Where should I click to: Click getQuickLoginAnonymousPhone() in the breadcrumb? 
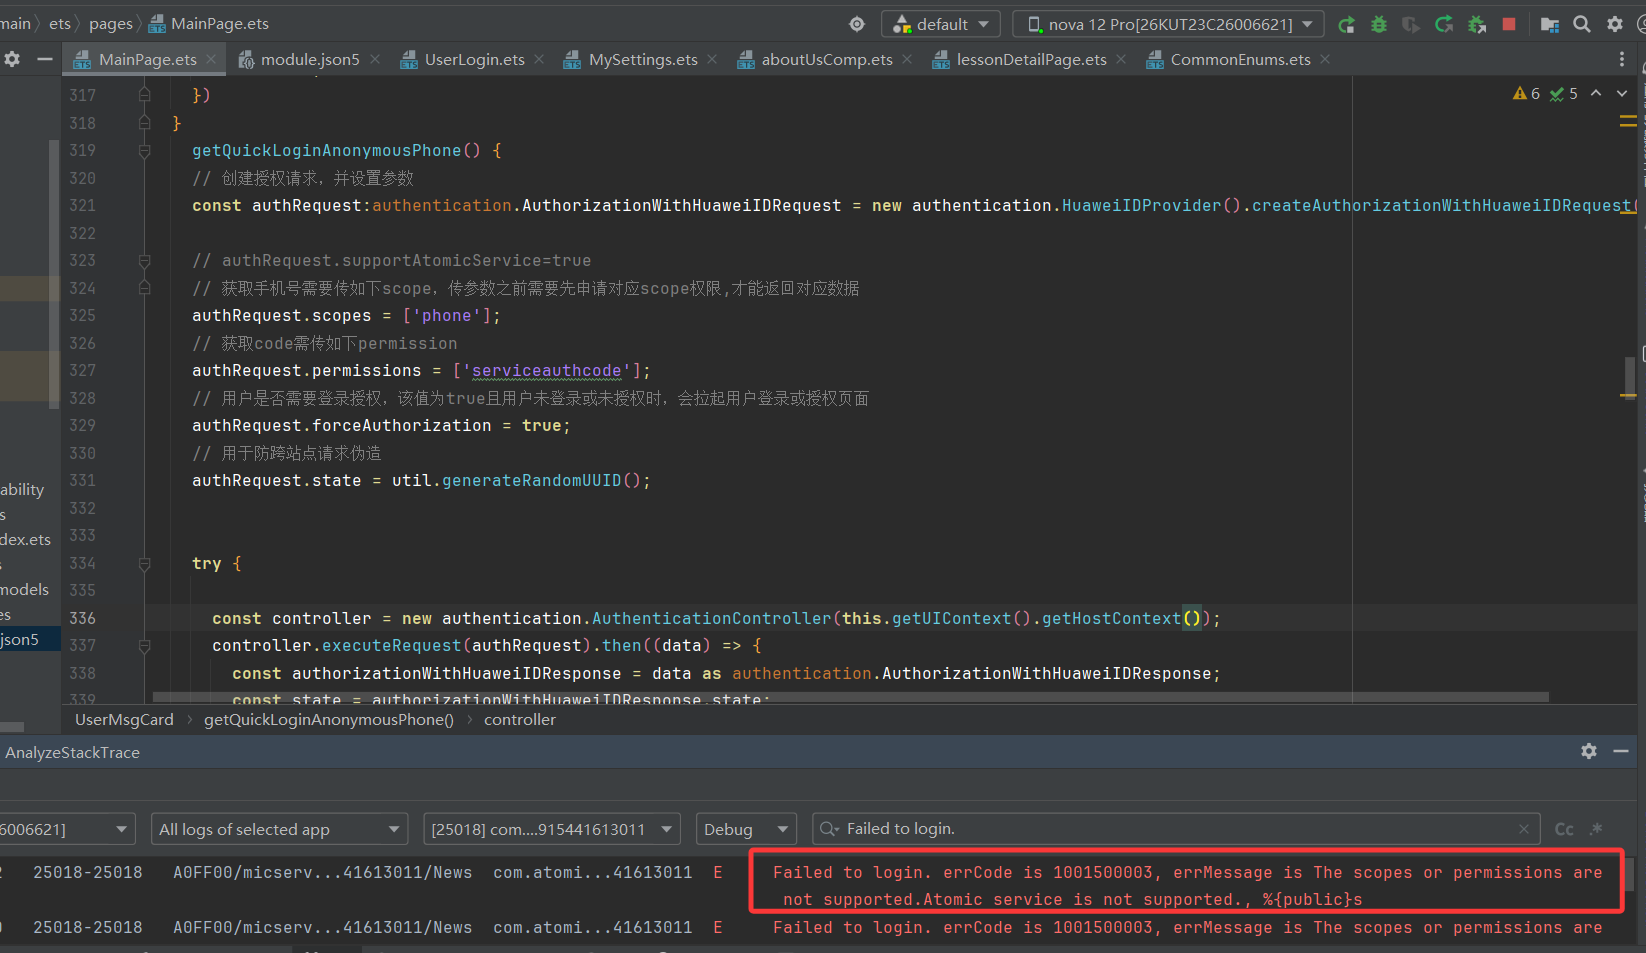(328, 720)
